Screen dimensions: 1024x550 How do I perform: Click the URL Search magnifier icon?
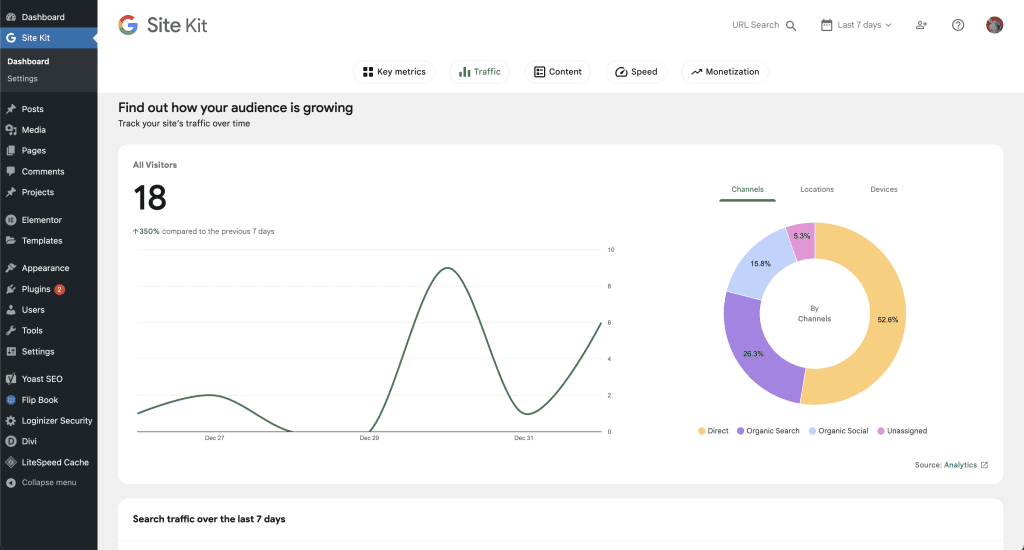pyautogui.click(x=791, y=25)
